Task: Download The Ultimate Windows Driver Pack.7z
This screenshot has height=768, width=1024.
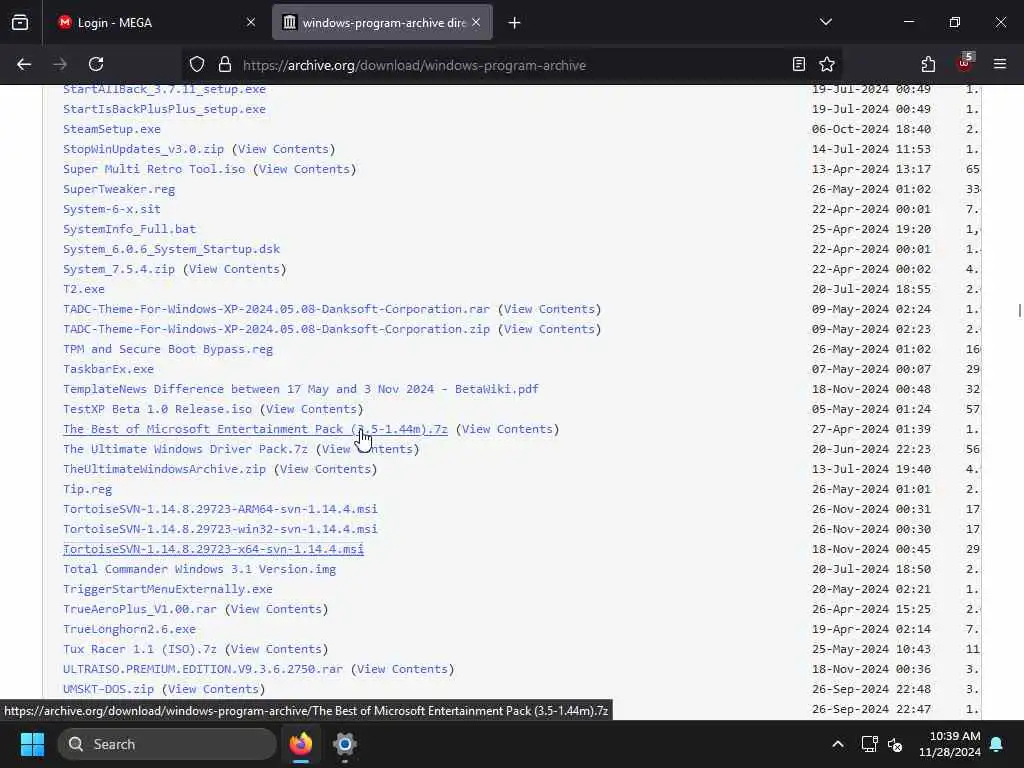Action: [x=185, y=449]
